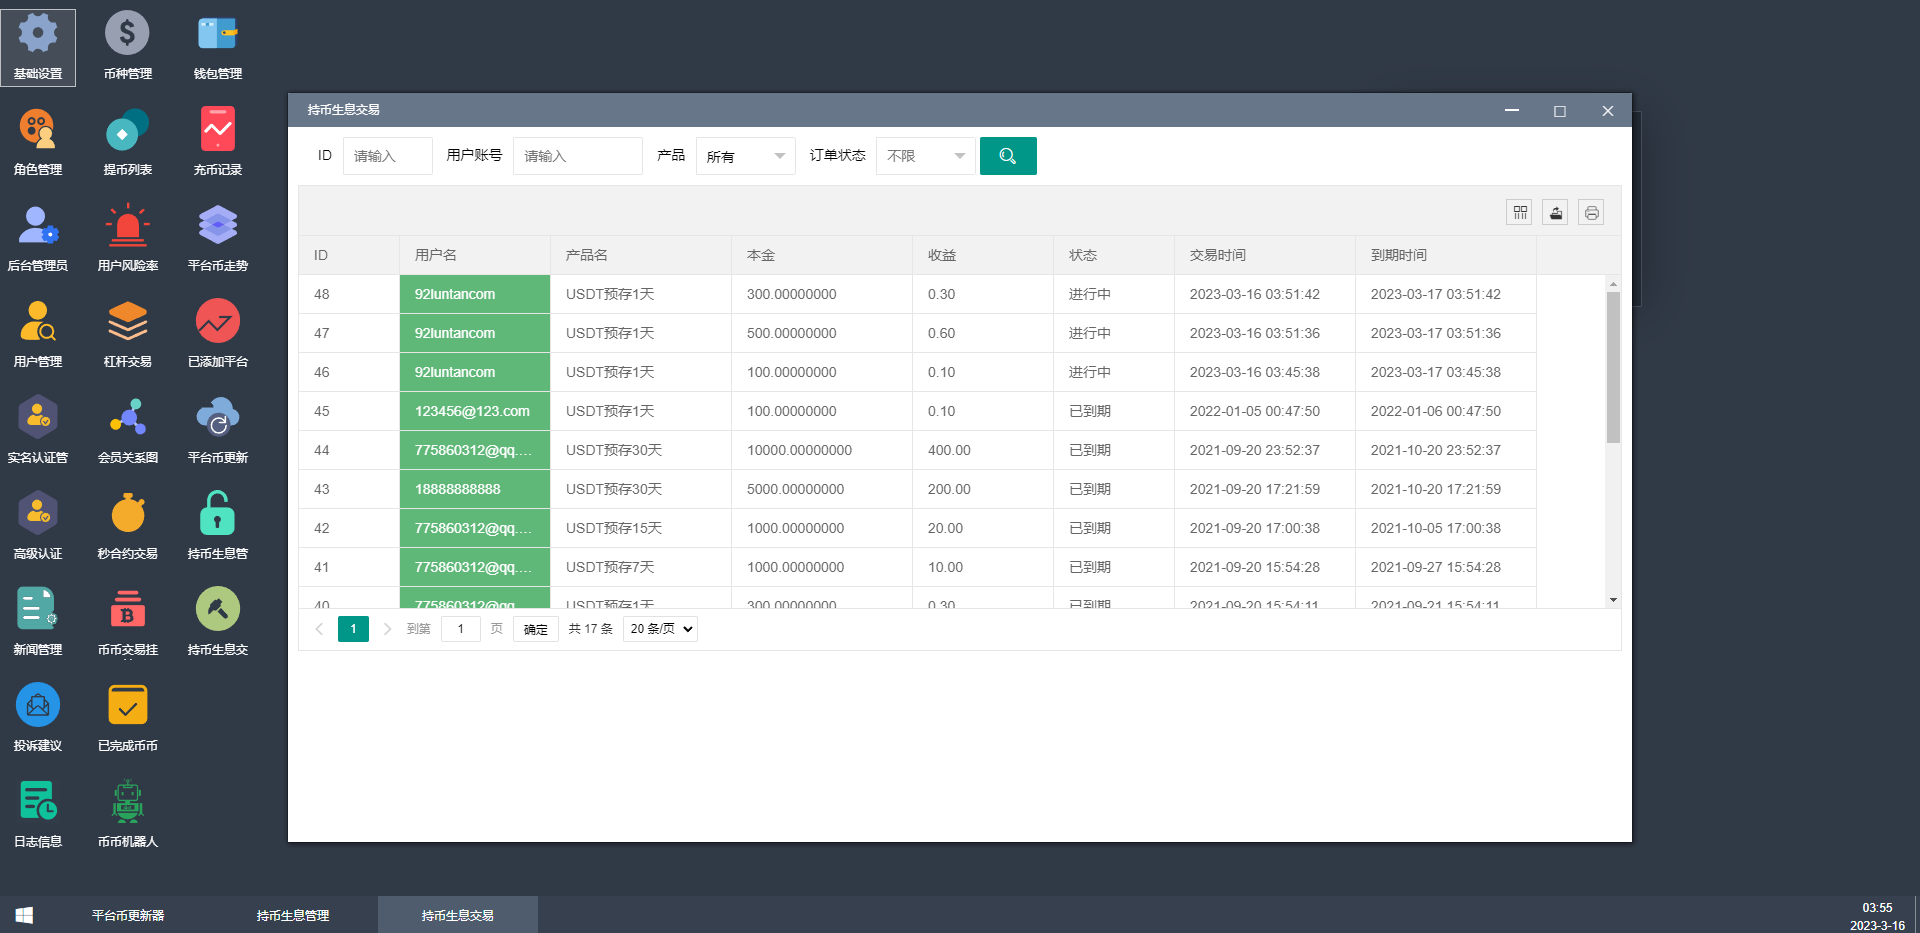Screen dimensions: 1920x933
Task: Focus the 用户账号 input field
Action: pyautogui.click(x=577, y=156)
